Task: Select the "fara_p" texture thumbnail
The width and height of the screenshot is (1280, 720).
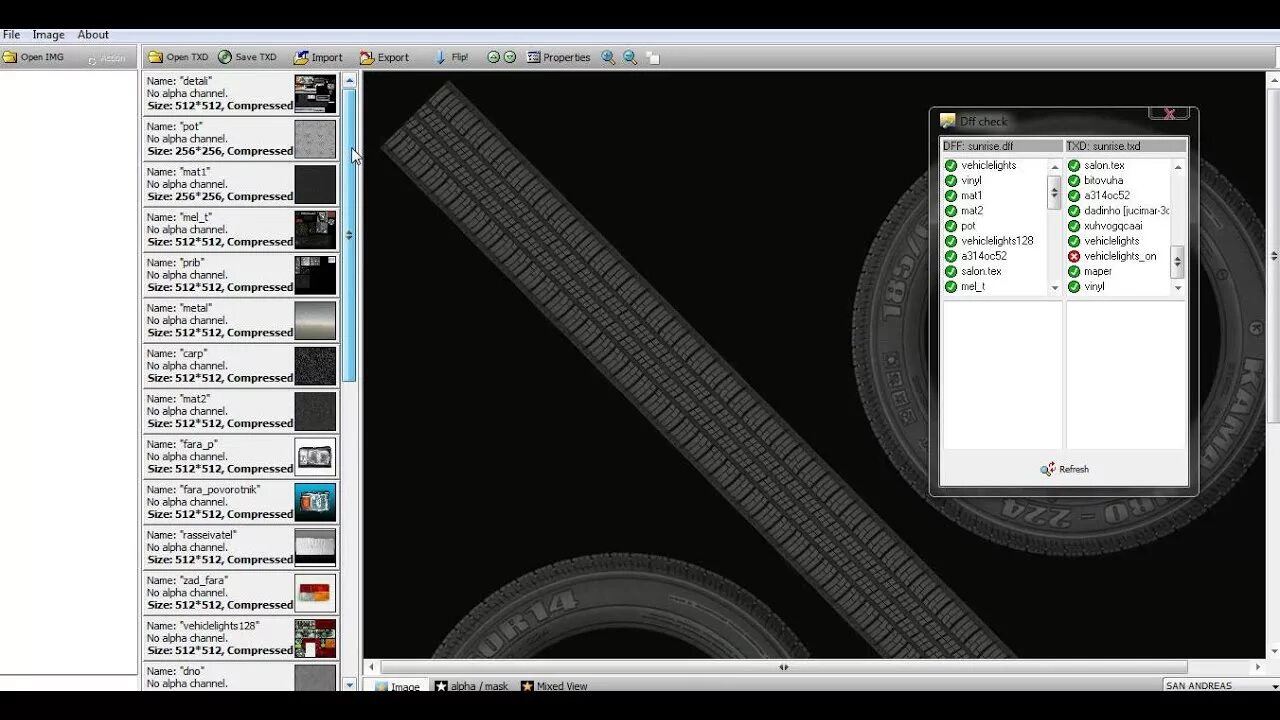Action: pos(315,456)
